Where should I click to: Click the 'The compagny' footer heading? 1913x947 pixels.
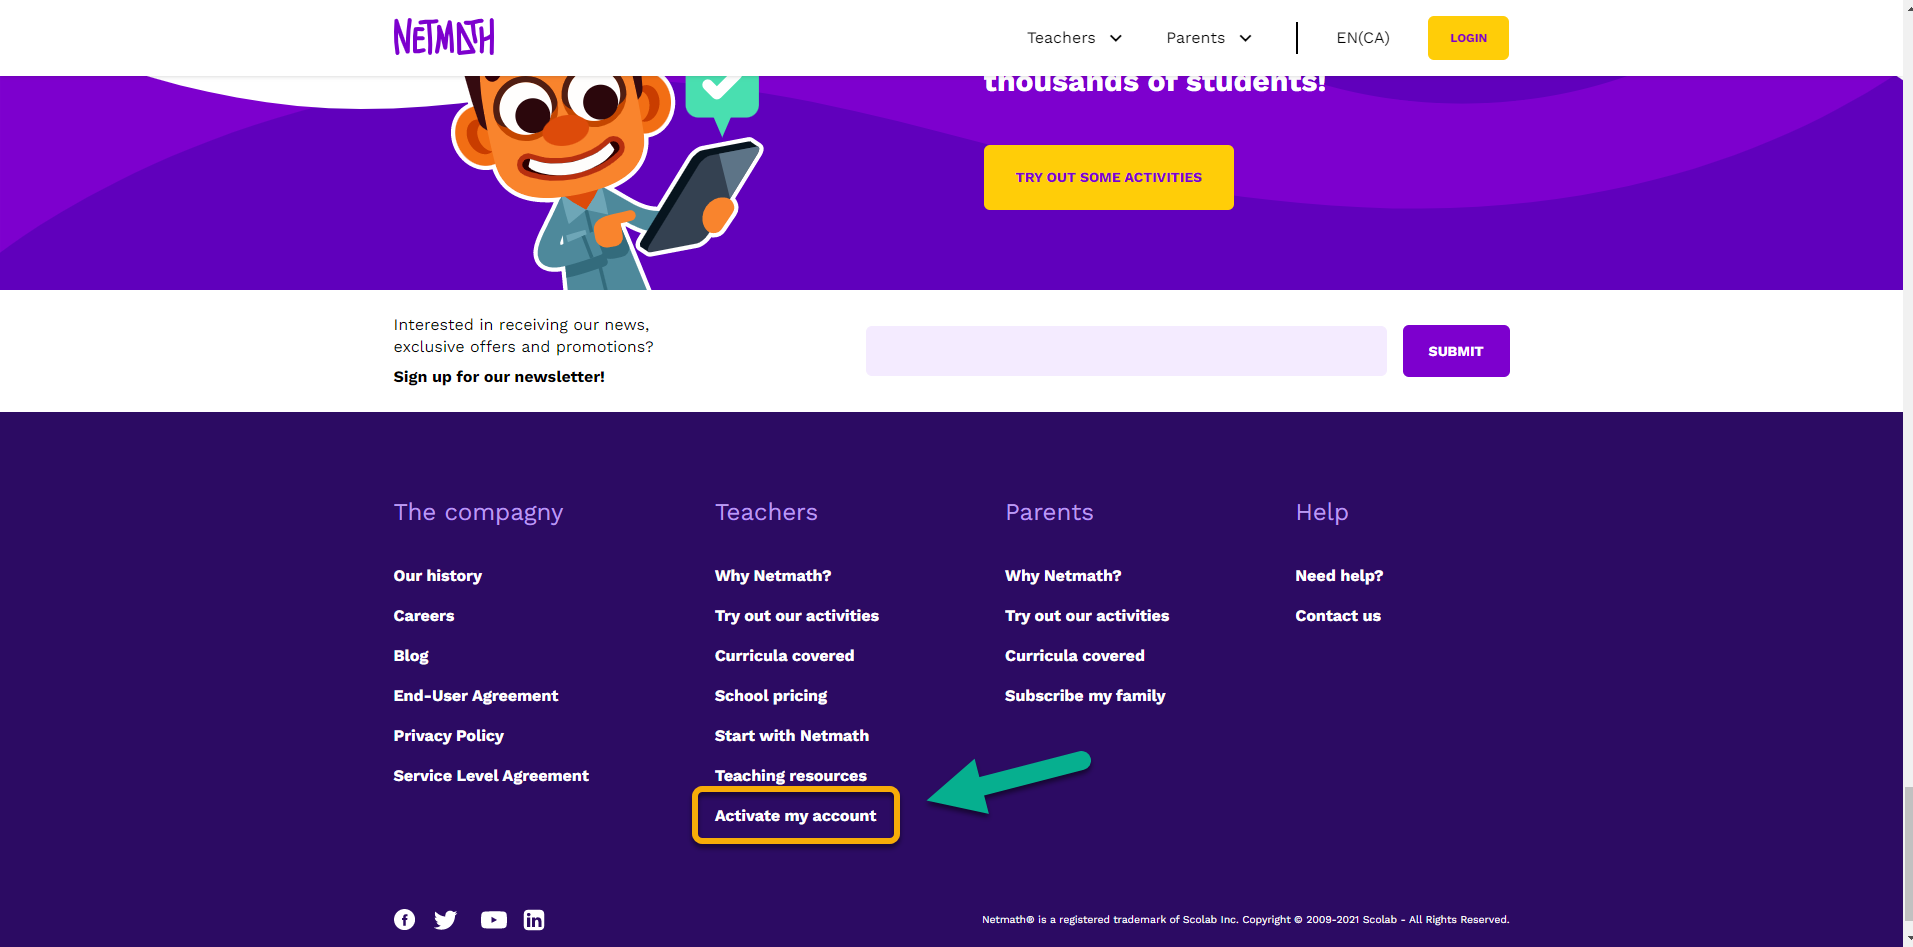(x=478, y=513)
